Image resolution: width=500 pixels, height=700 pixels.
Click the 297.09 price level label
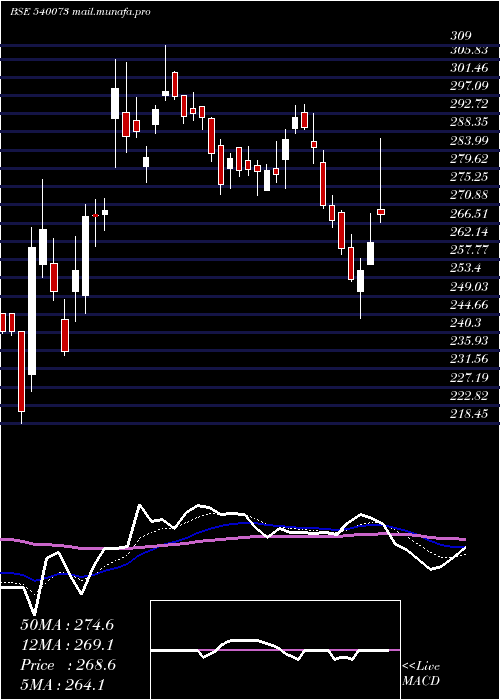click(469, 87)
